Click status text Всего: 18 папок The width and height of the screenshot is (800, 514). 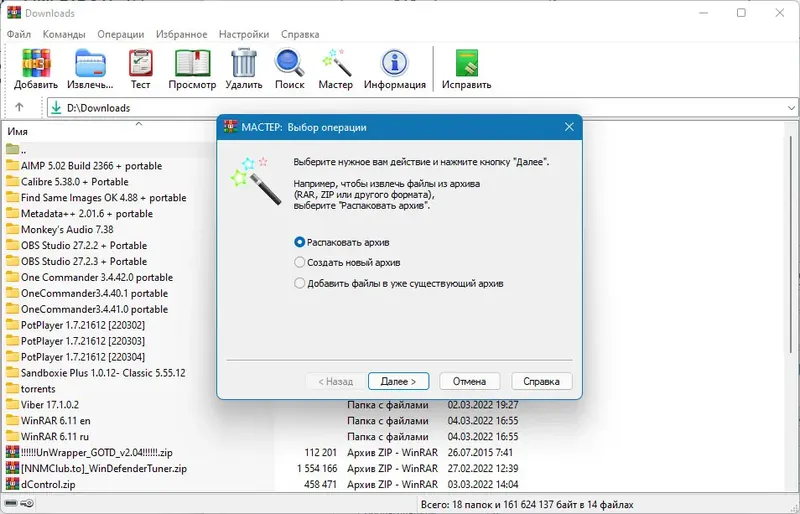click(457, 504)
